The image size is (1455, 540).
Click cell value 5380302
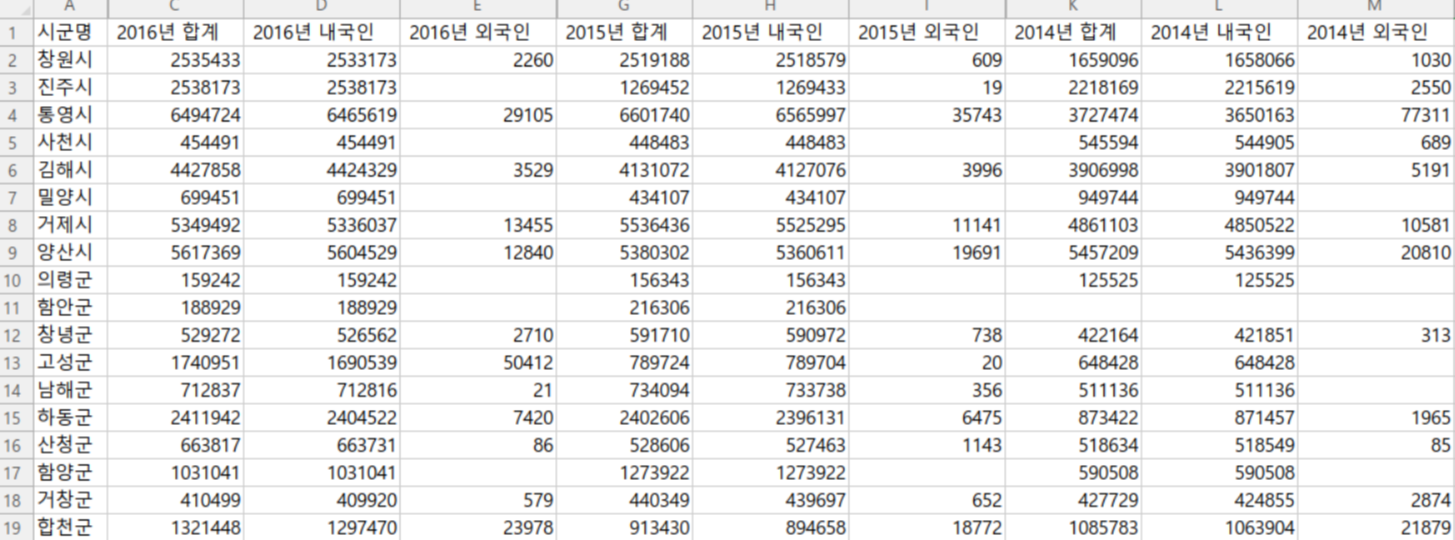pos(625,252)
